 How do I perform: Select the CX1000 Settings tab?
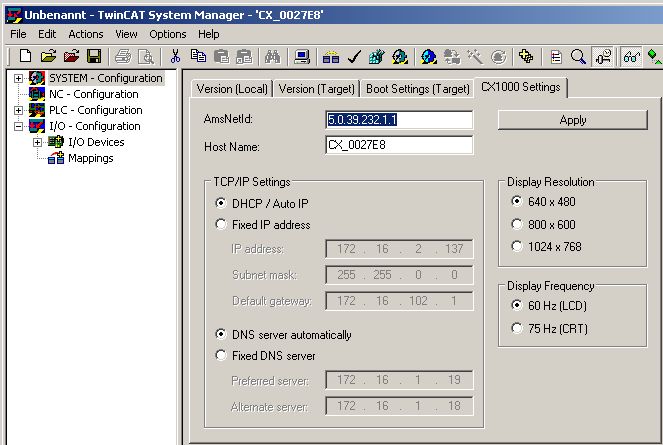tap(521, 87)
